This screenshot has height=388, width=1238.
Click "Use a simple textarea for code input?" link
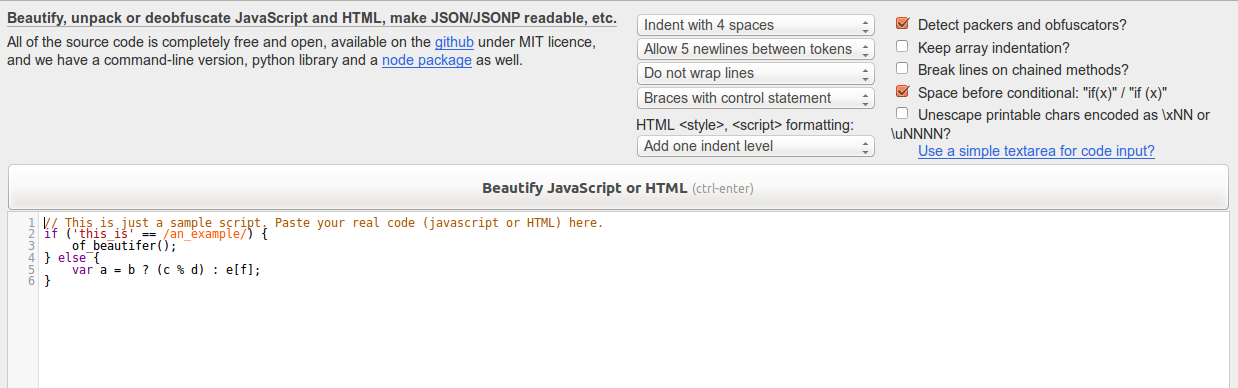click(x=1036, y=152)
